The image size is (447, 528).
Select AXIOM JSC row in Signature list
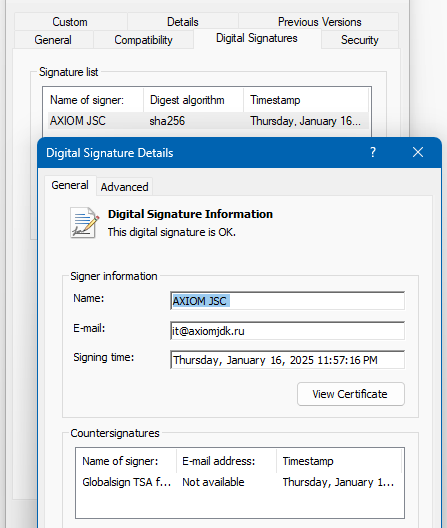208,121
